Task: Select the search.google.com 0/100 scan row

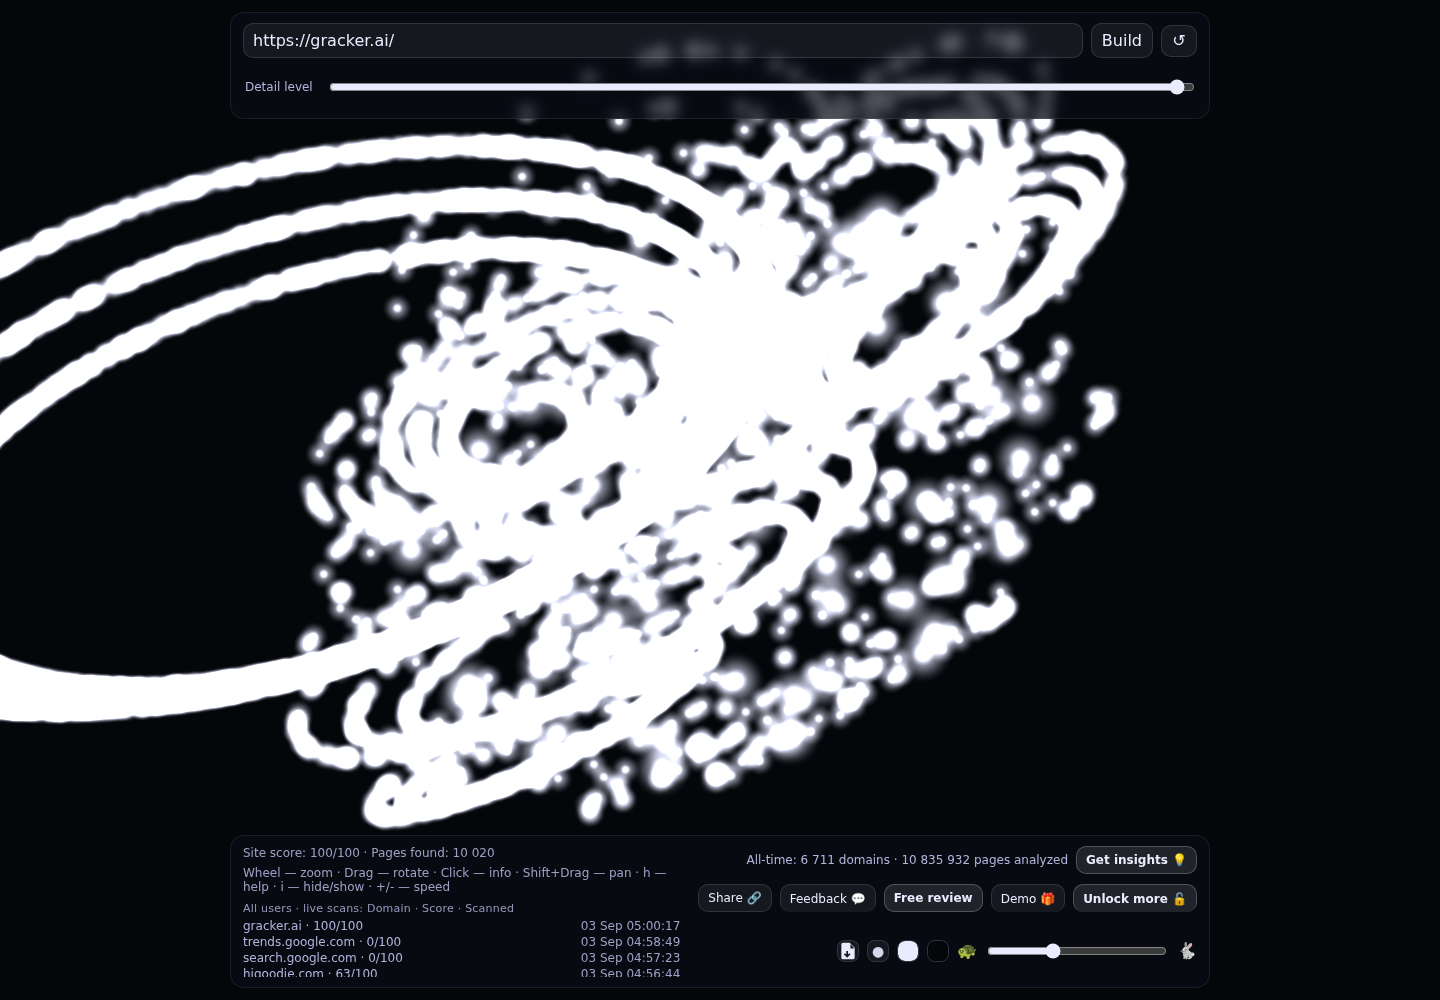Action: point(461,958)
